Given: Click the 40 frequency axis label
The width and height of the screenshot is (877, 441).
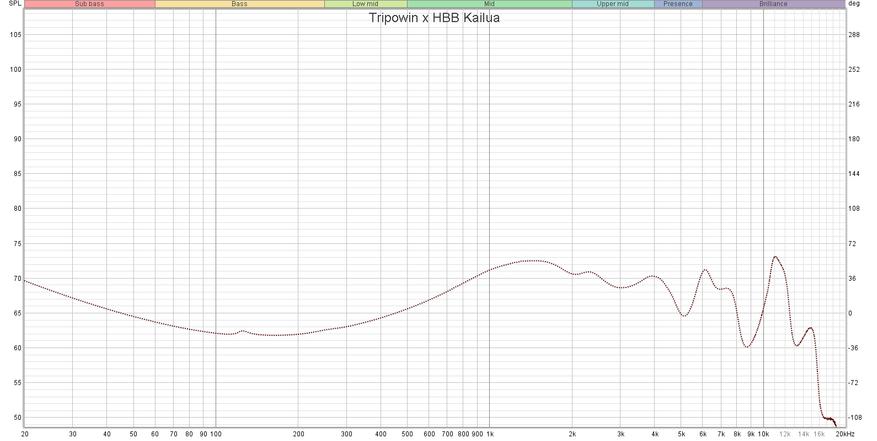Looking at the screenshot, I should [x=107, y=434].
